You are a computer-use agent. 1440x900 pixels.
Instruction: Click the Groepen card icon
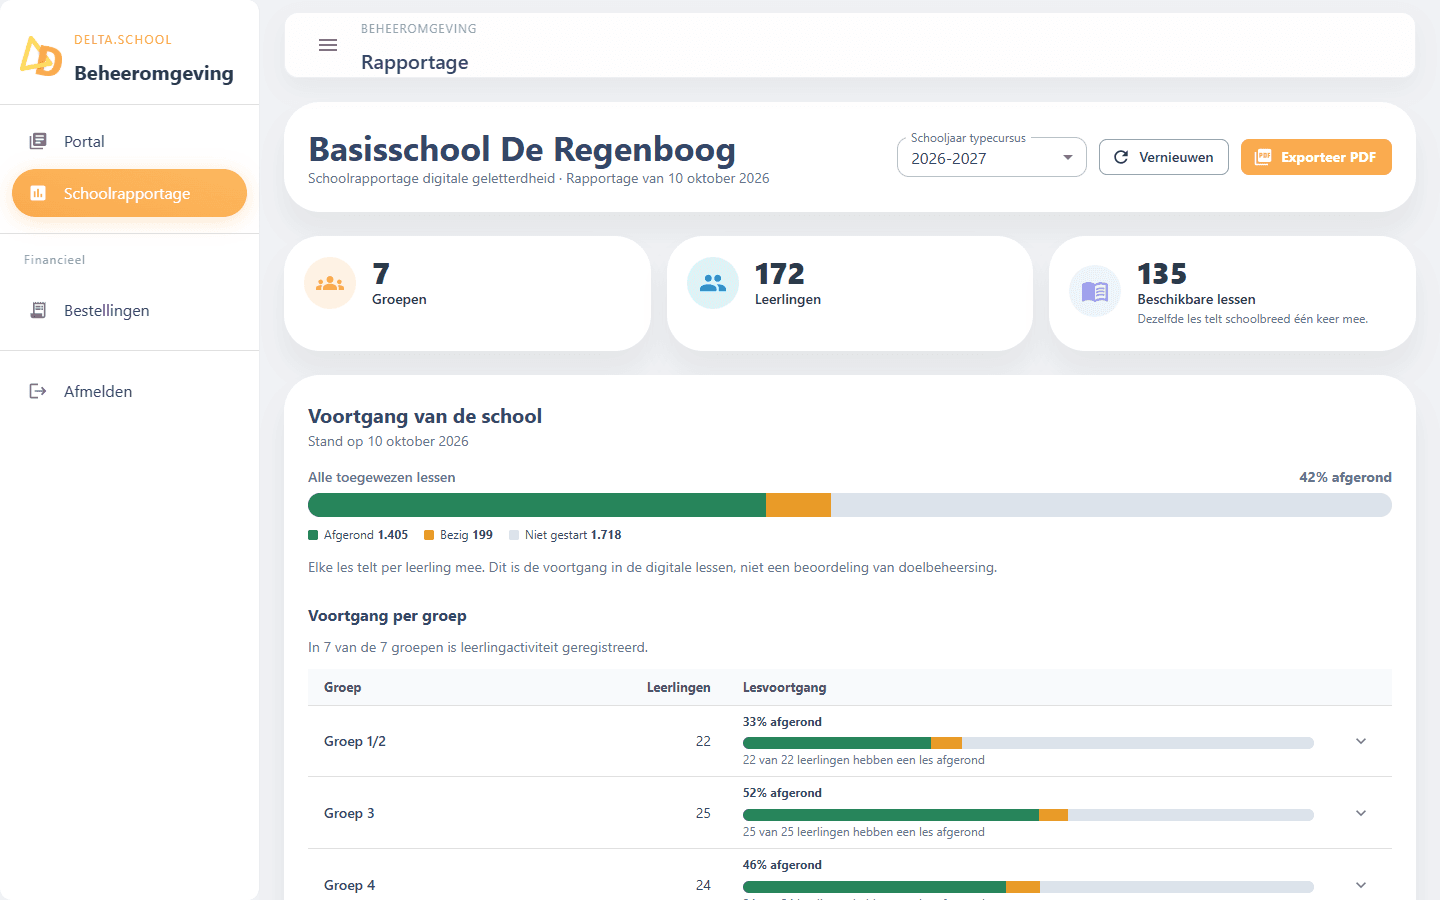click(330, 283)
